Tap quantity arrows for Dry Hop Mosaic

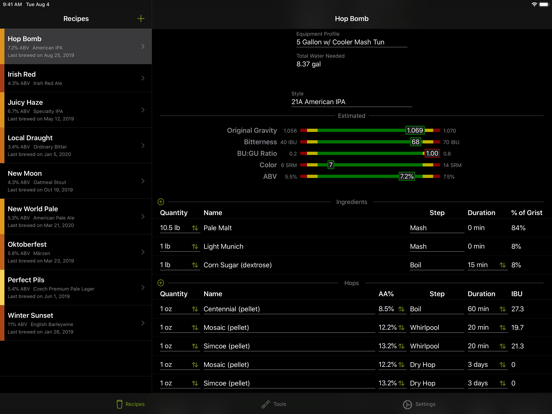[195, 365]
